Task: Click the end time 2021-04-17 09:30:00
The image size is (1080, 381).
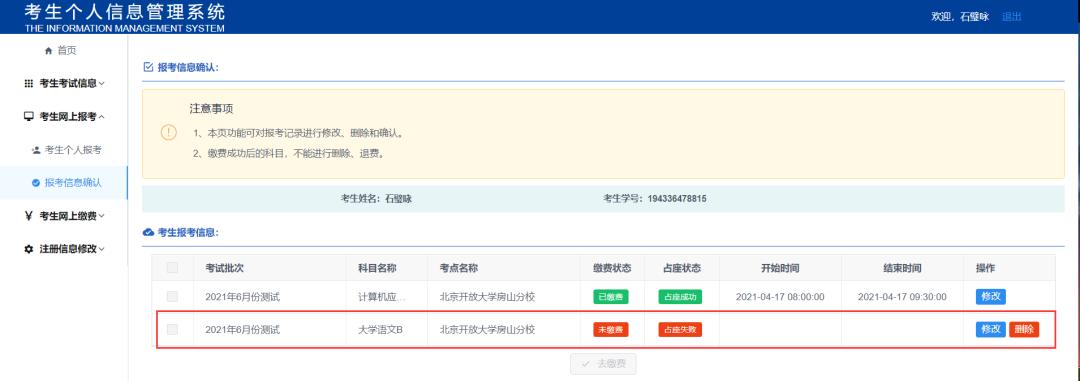Action: (902, 297)
